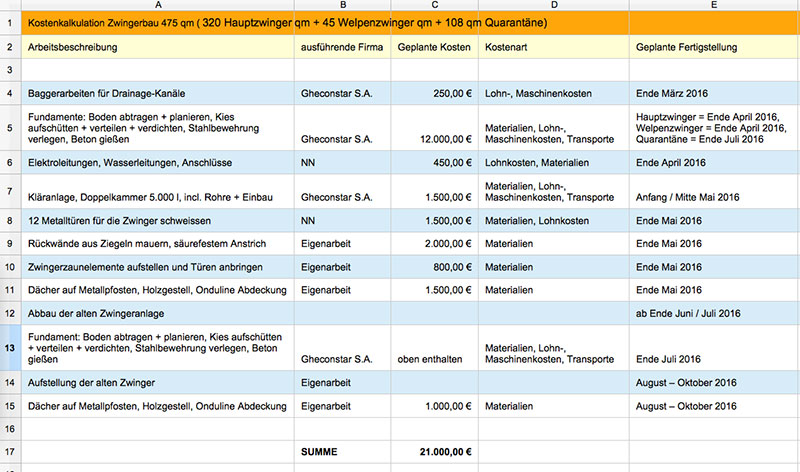This screenshot has height=472, width=800.
Task: Click the 'Geplante Kosten' header cell
Action: [x=435, y=47]
